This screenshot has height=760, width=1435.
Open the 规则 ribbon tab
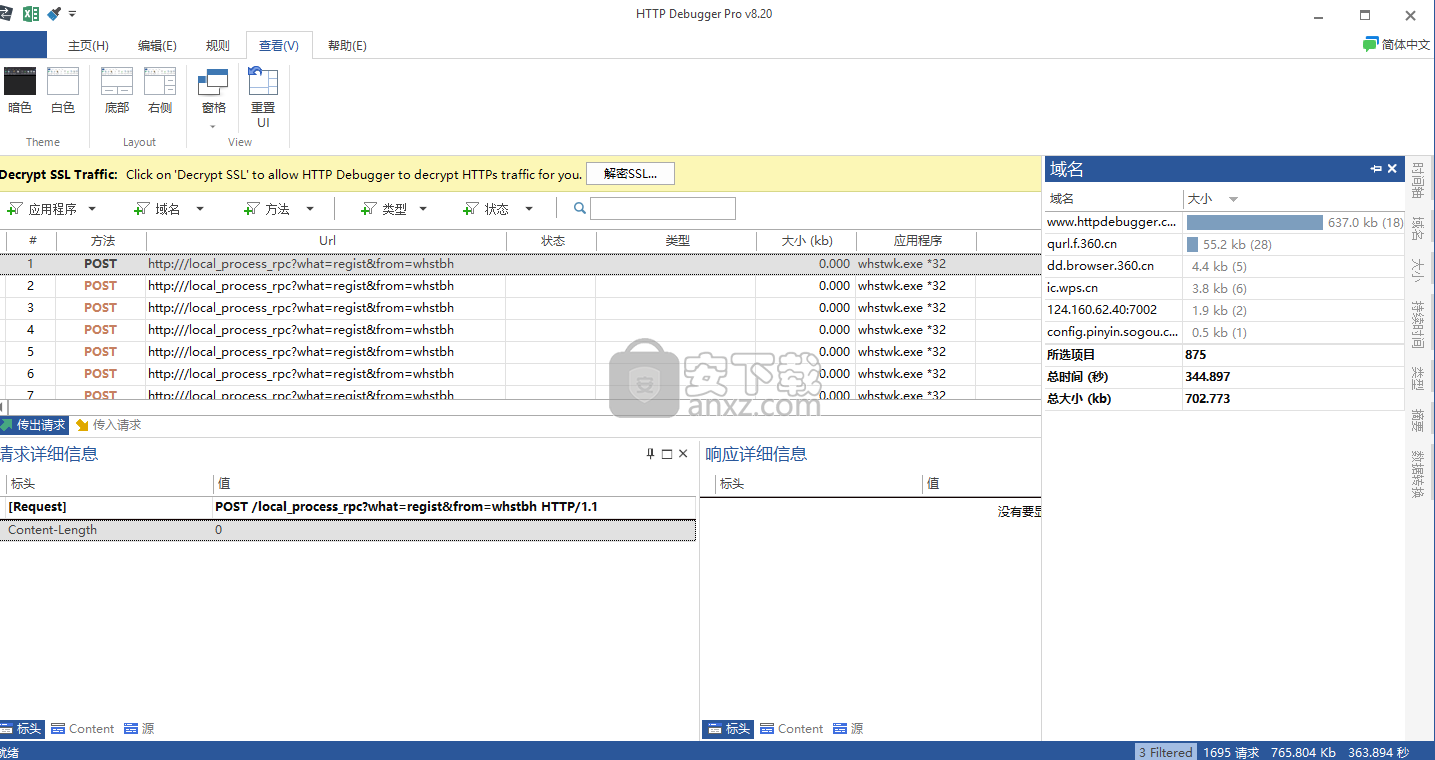(x=217, y=46)
